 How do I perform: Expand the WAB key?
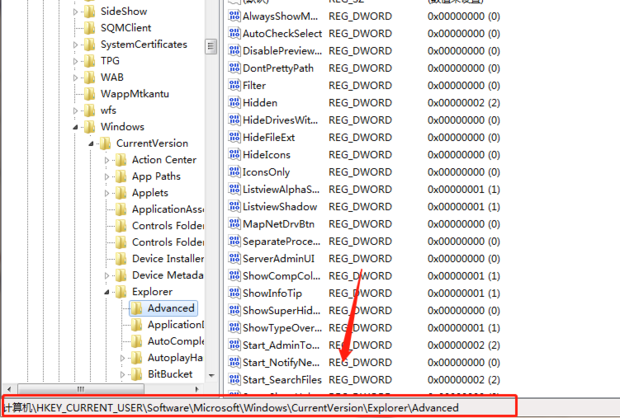pos(75,78)
